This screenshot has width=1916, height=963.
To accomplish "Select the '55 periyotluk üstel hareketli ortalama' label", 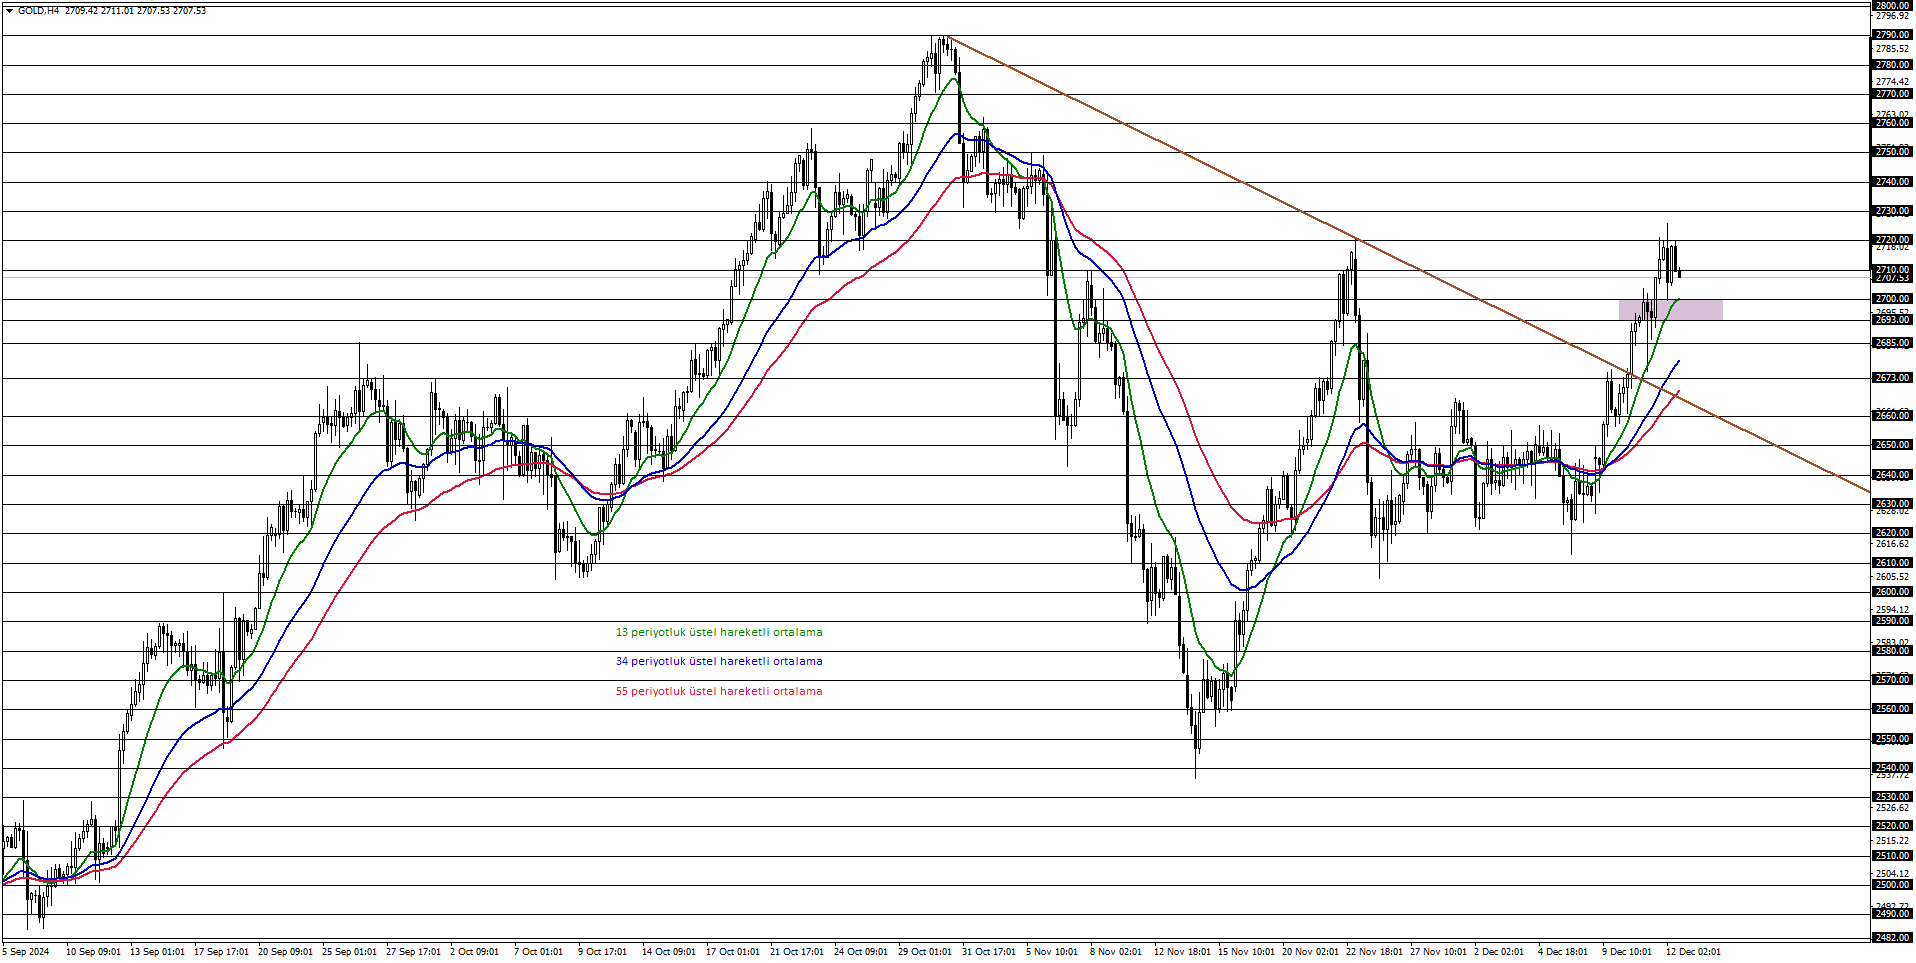I will (x=719, y=691).
